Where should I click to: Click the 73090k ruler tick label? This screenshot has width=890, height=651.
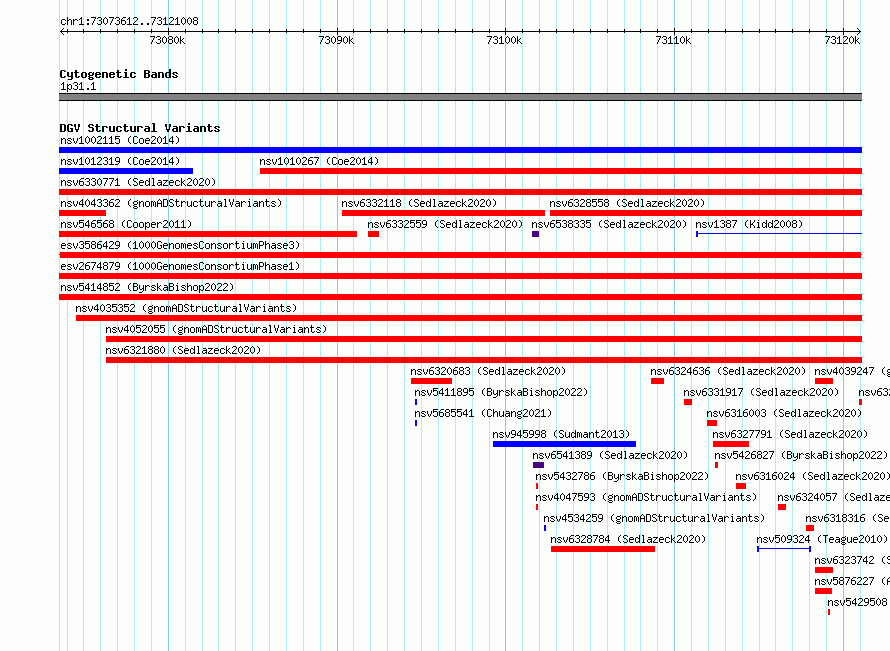tap(336, 40)
